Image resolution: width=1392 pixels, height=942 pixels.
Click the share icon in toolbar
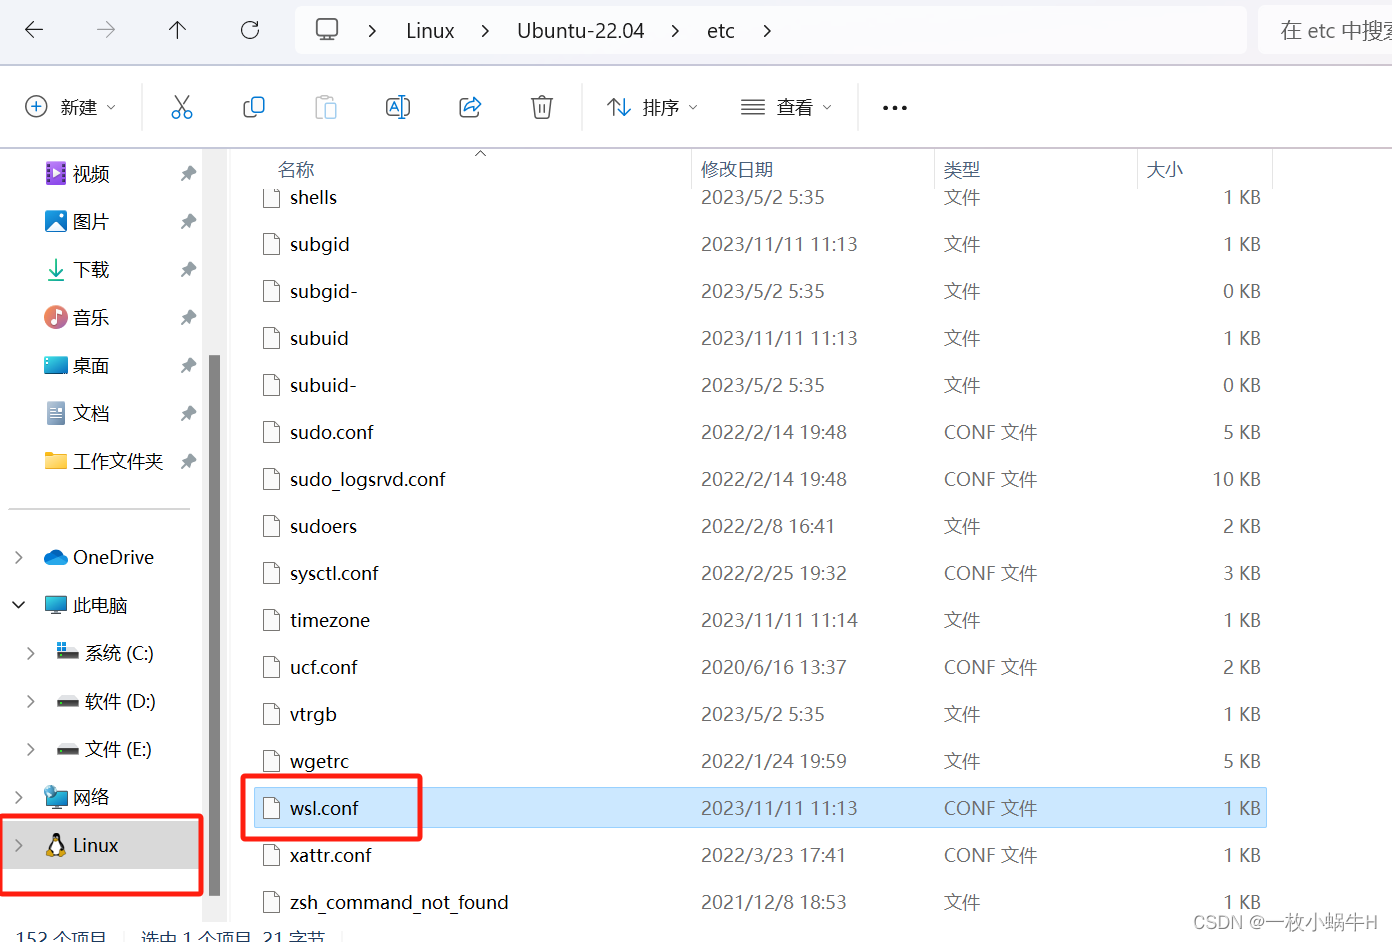click(x=470, y=107)
